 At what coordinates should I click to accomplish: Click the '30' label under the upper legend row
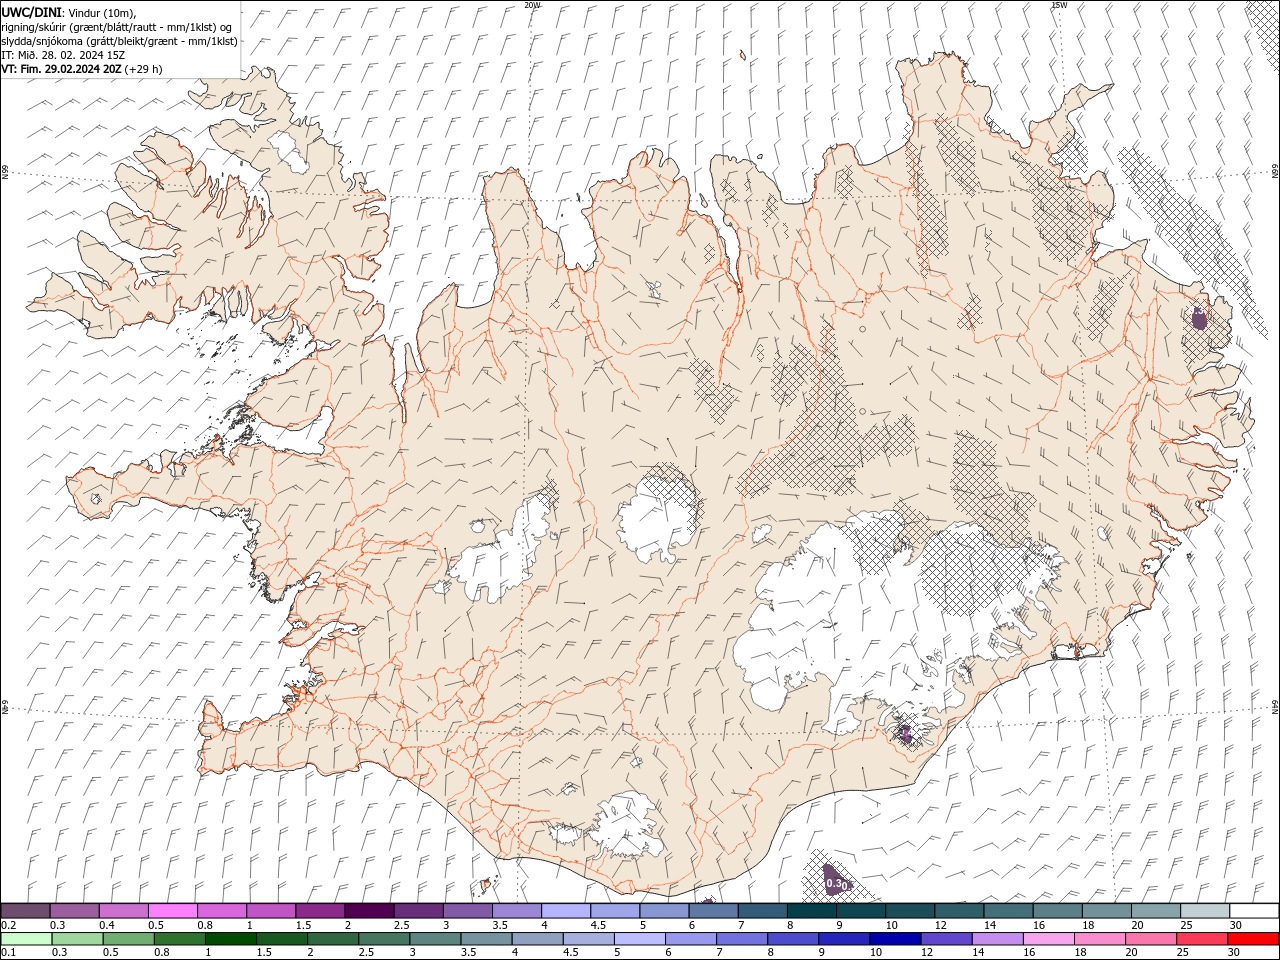1235,925
